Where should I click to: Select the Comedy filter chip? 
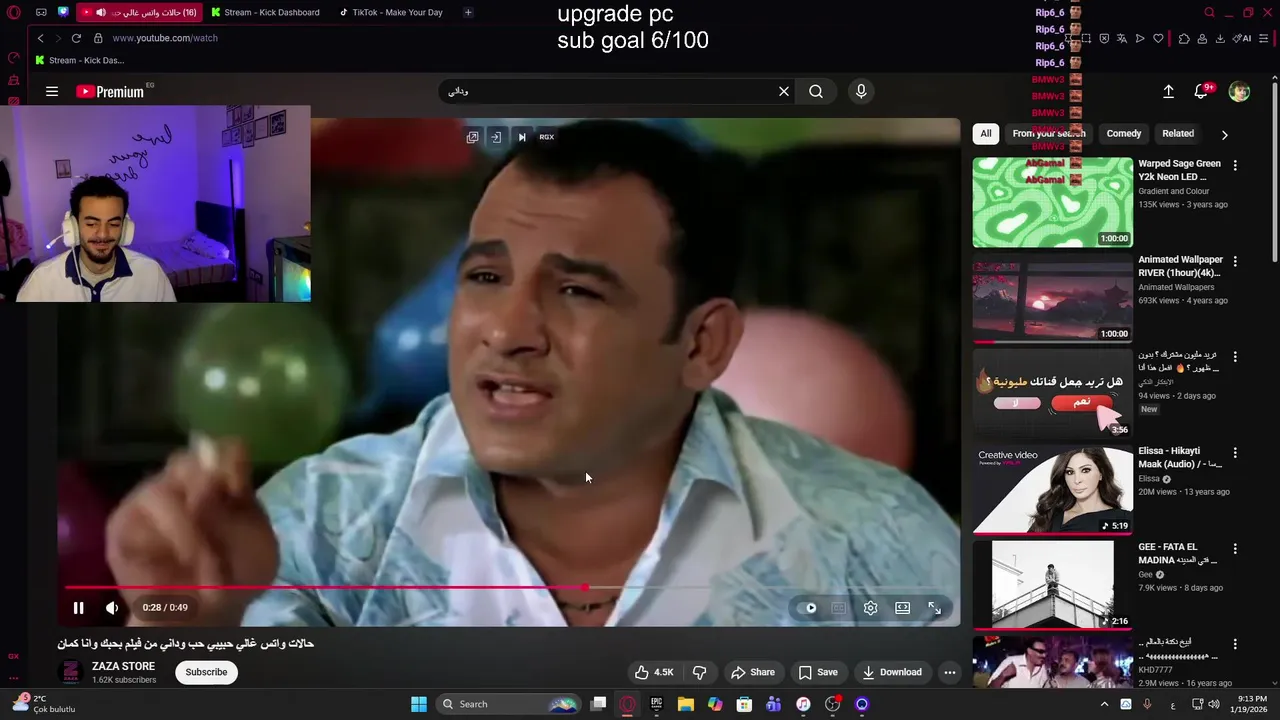click(x=1123, y=133)
